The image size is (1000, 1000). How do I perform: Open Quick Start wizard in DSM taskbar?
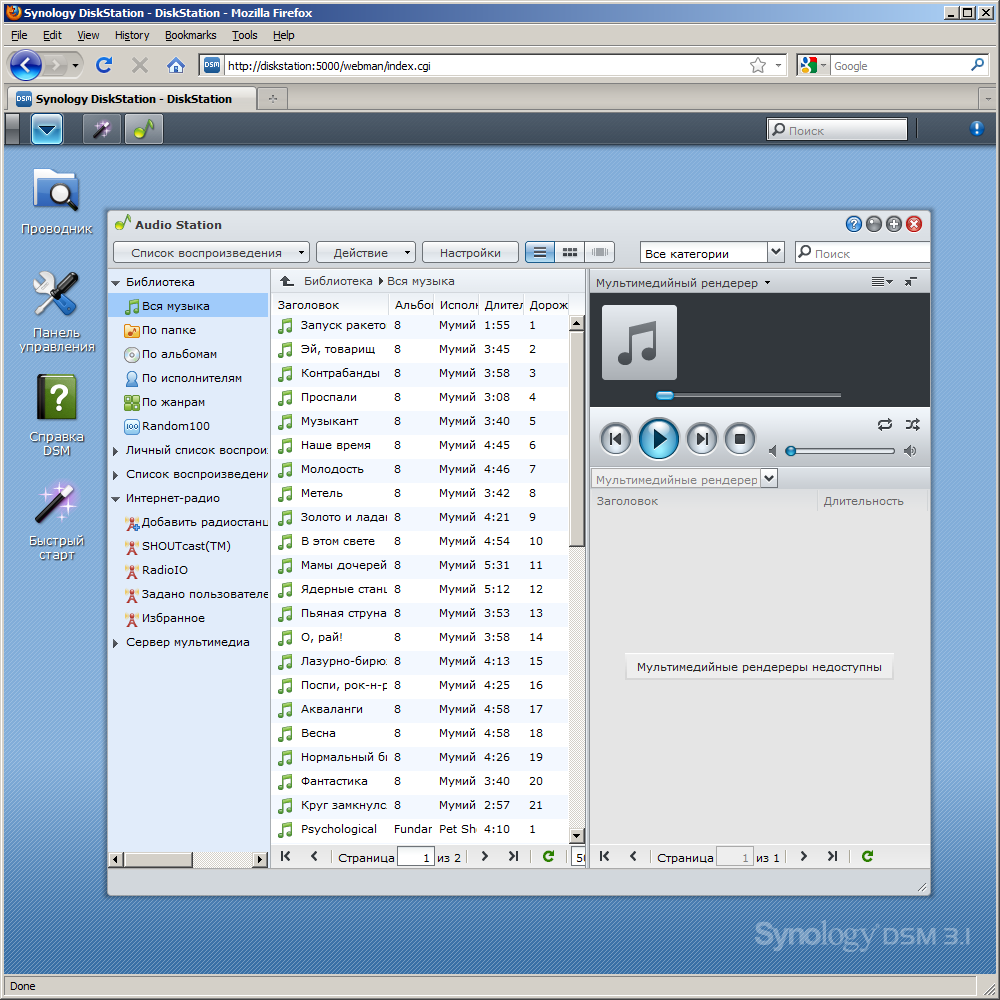pyautogui.click(x=102, y=129)
